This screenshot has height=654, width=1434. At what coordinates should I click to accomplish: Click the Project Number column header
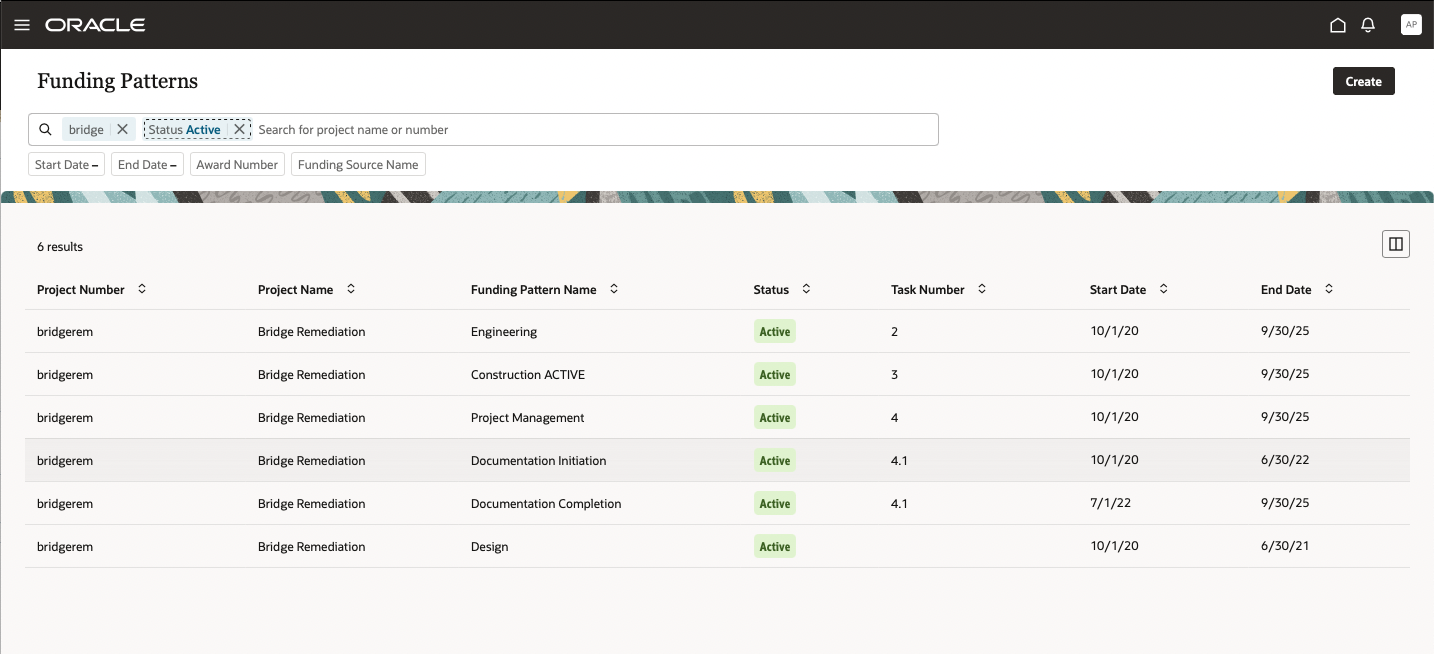(x=81, y=289)
